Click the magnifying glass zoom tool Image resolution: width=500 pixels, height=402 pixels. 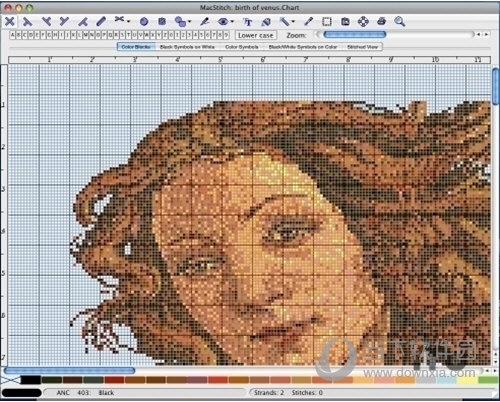[400, 22]
